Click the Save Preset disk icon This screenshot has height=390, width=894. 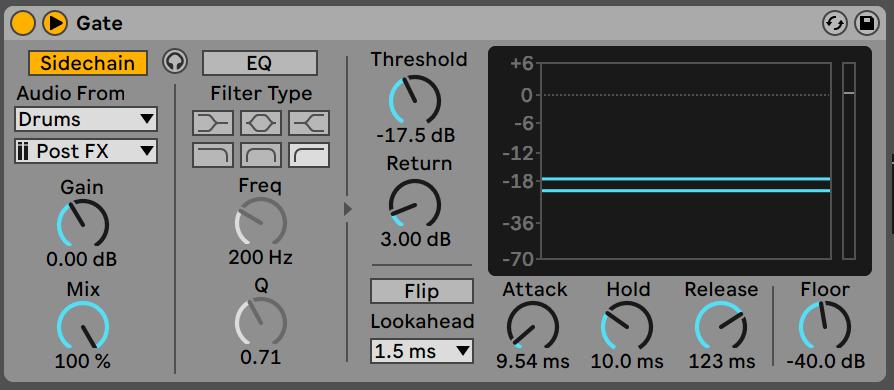[x=867, y=24]
